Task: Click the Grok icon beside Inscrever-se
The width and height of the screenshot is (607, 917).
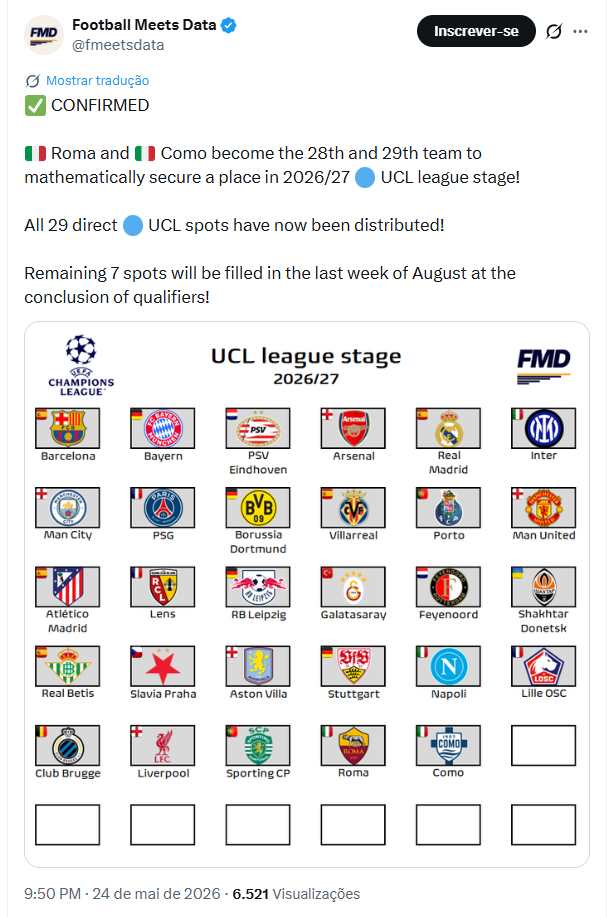Action: click(554, 31)
